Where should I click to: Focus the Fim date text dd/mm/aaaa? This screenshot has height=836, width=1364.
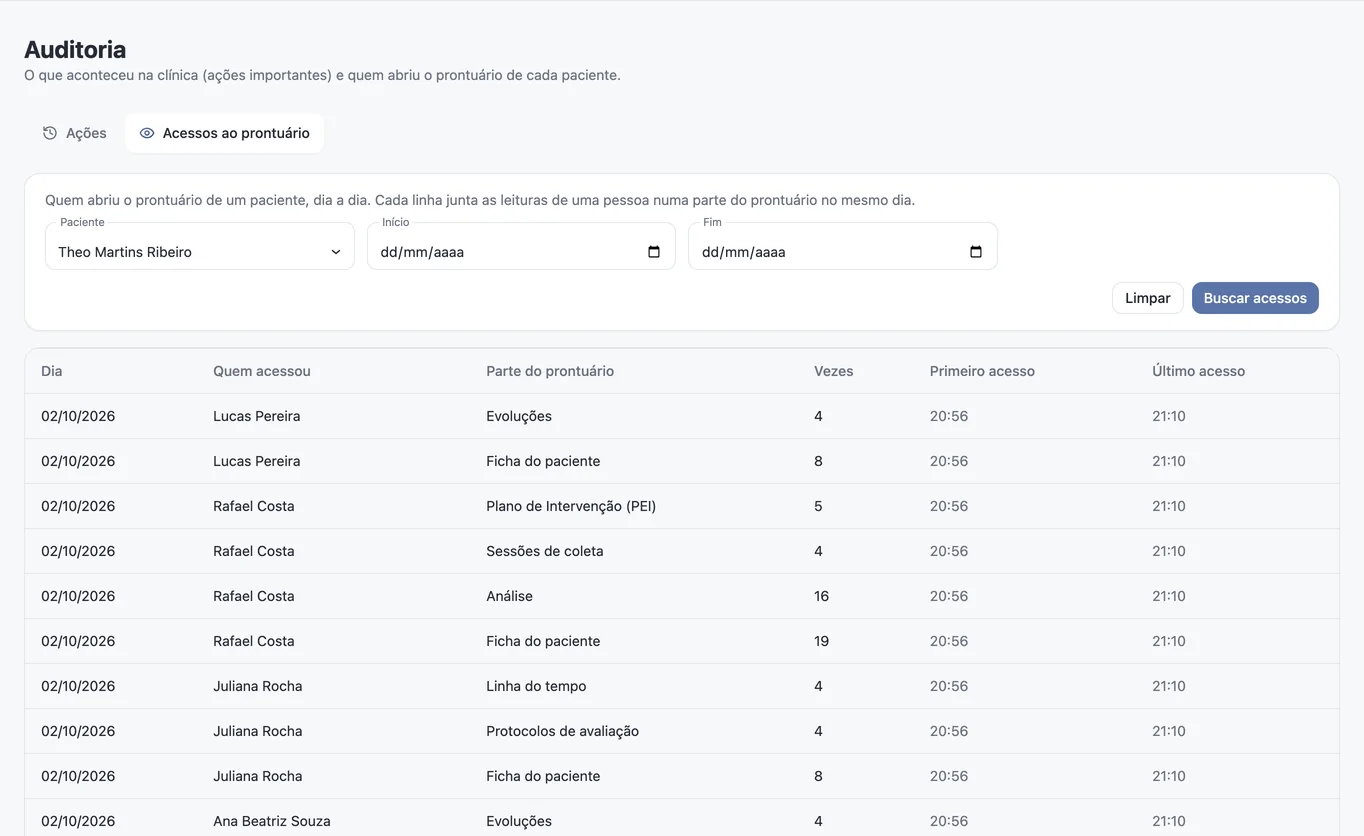(744, 252)
